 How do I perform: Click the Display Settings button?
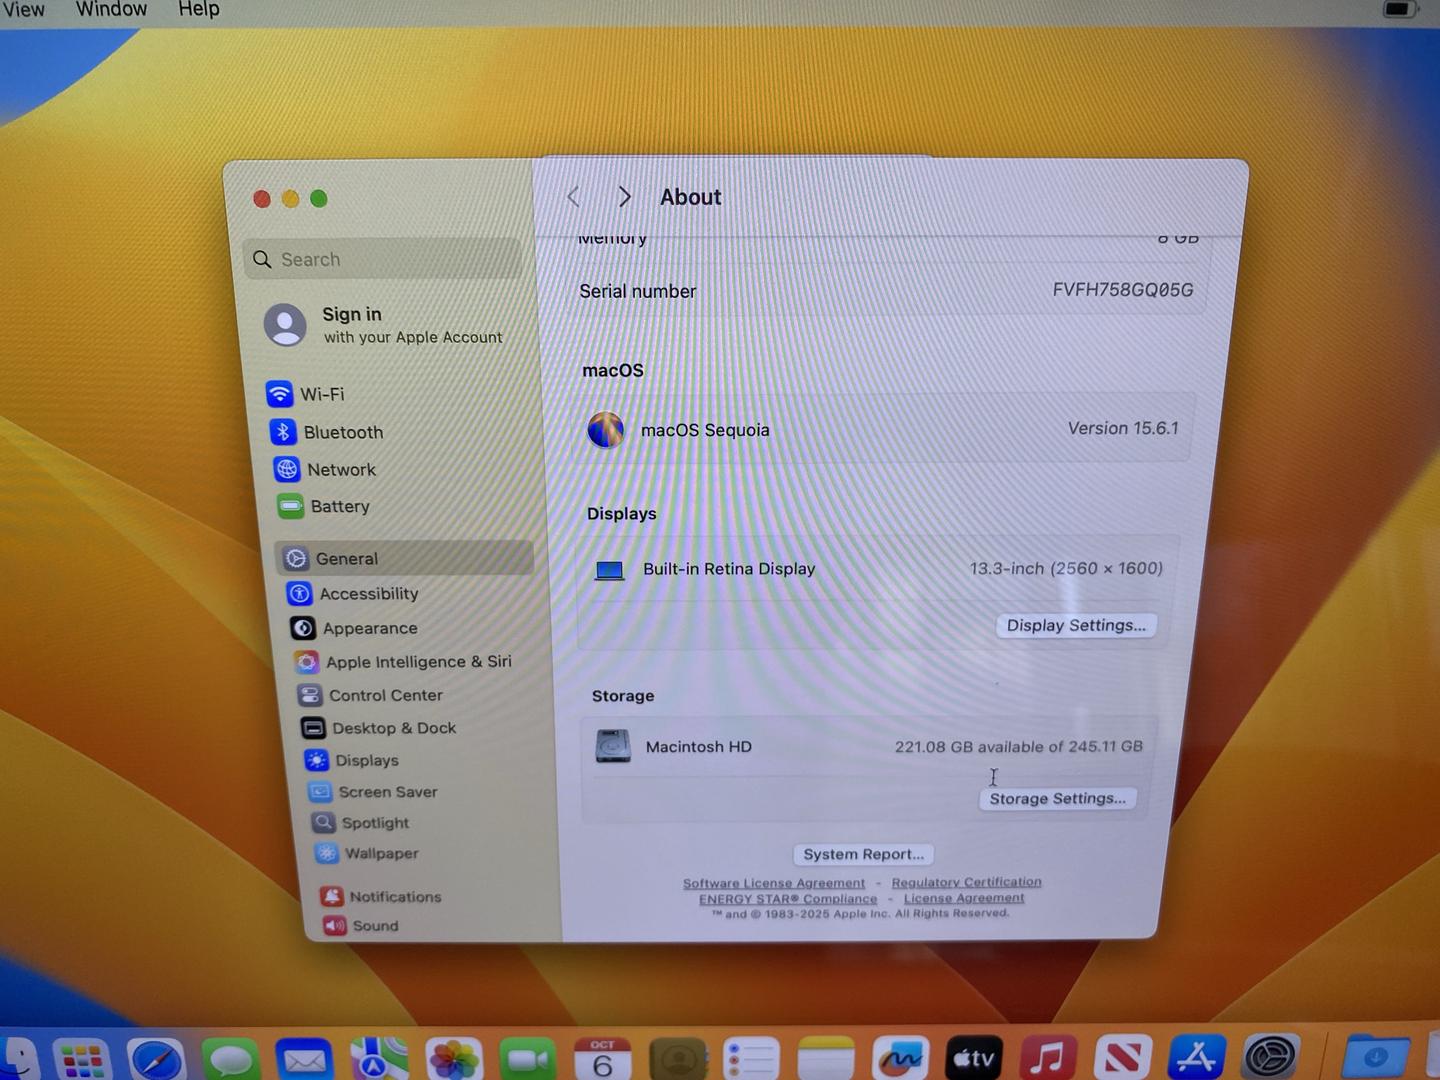point(1076,626)
